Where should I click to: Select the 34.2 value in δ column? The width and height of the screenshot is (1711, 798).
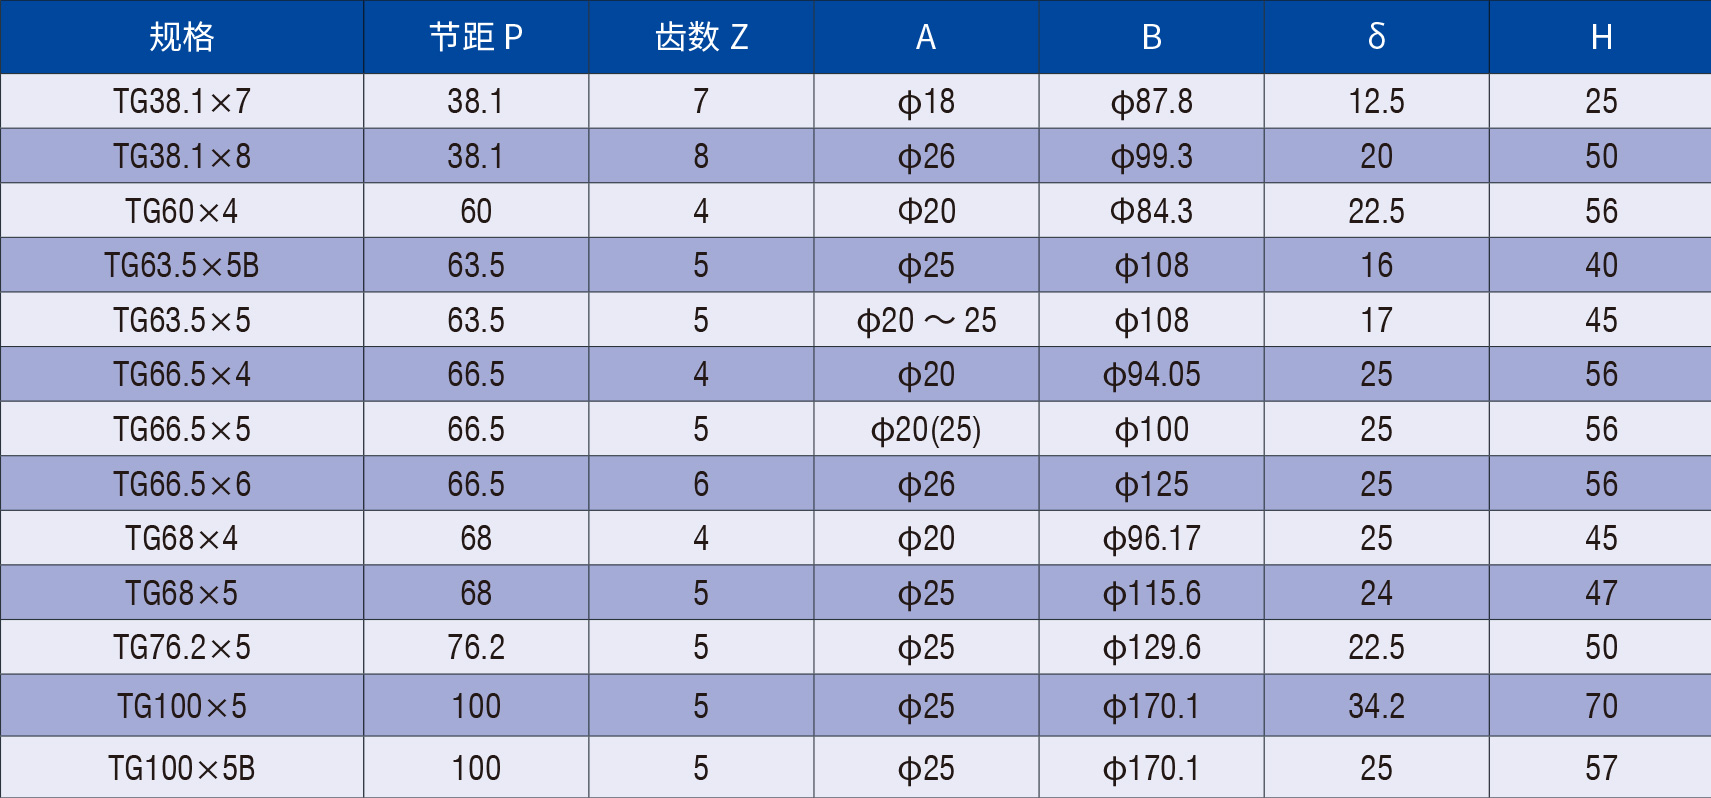coord(1376,706)
